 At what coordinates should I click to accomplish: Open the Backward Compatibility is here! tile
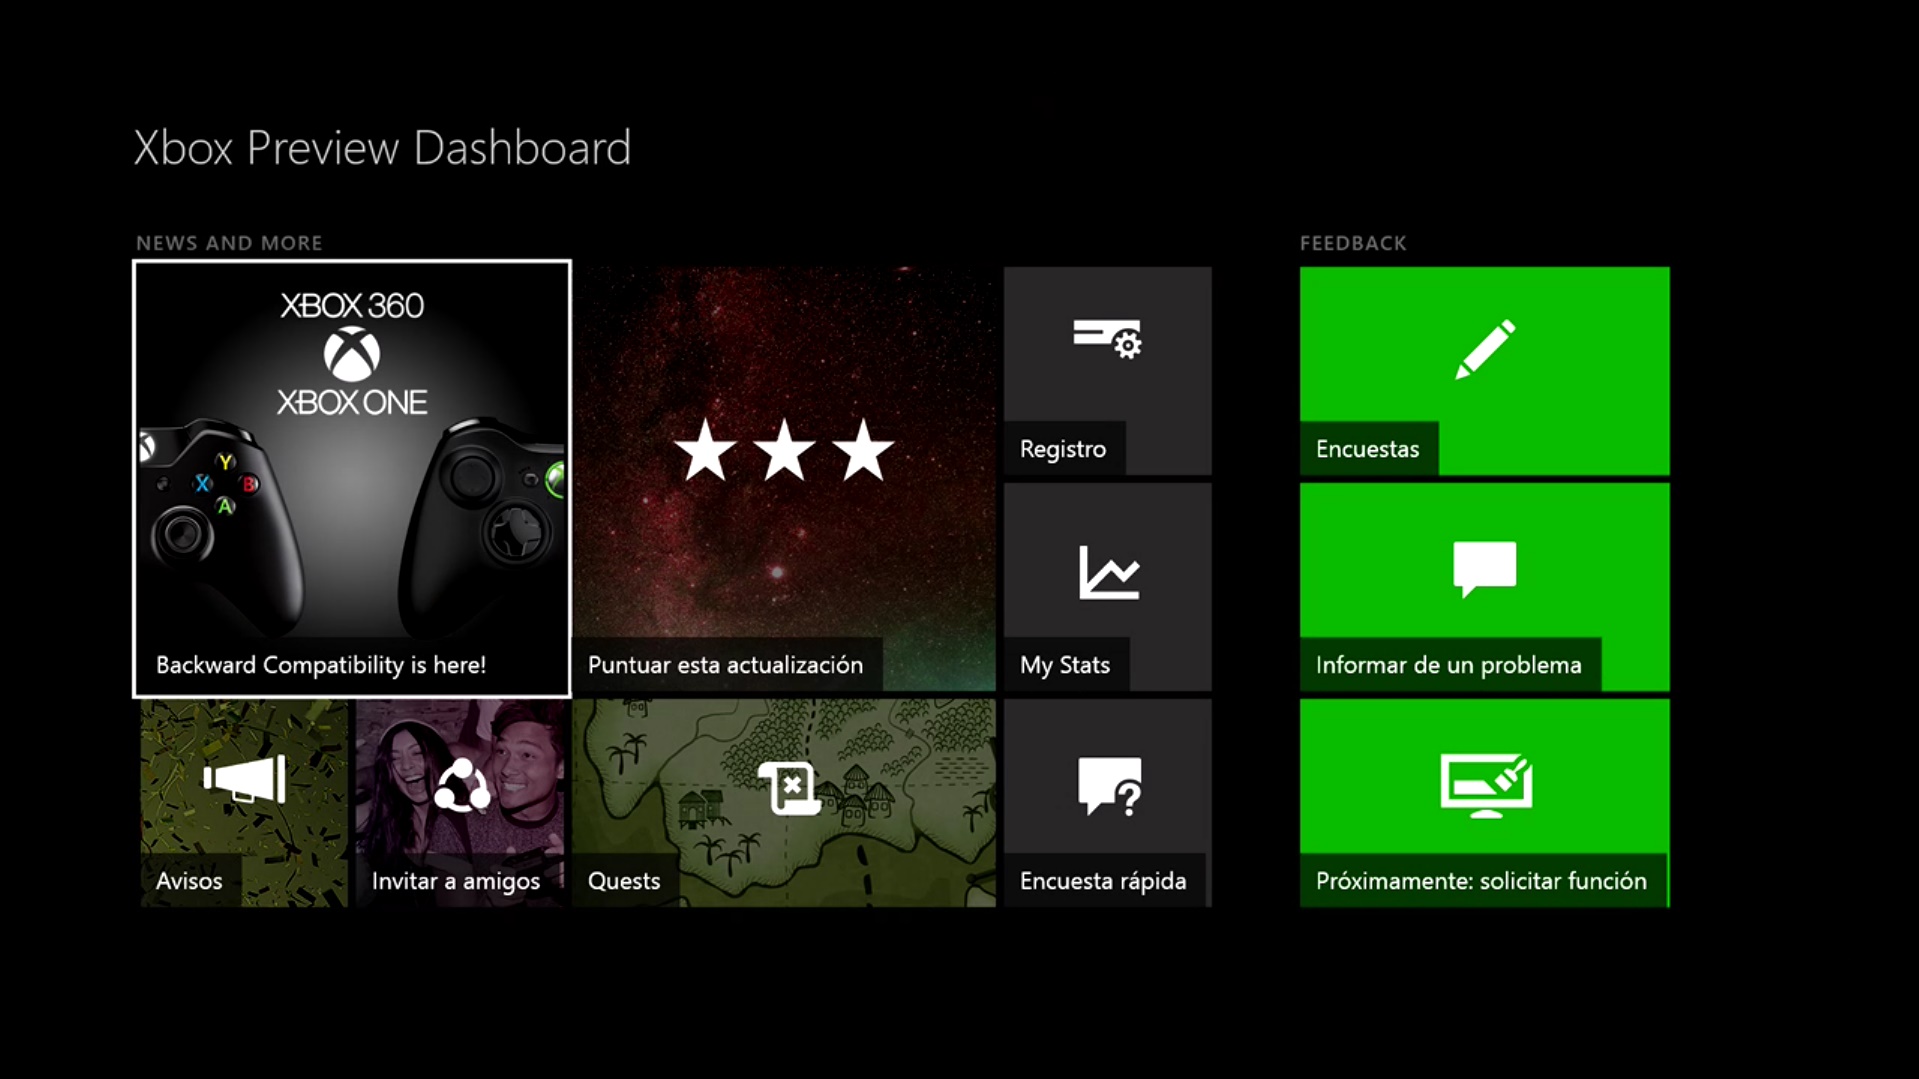(x=352, y=479)
